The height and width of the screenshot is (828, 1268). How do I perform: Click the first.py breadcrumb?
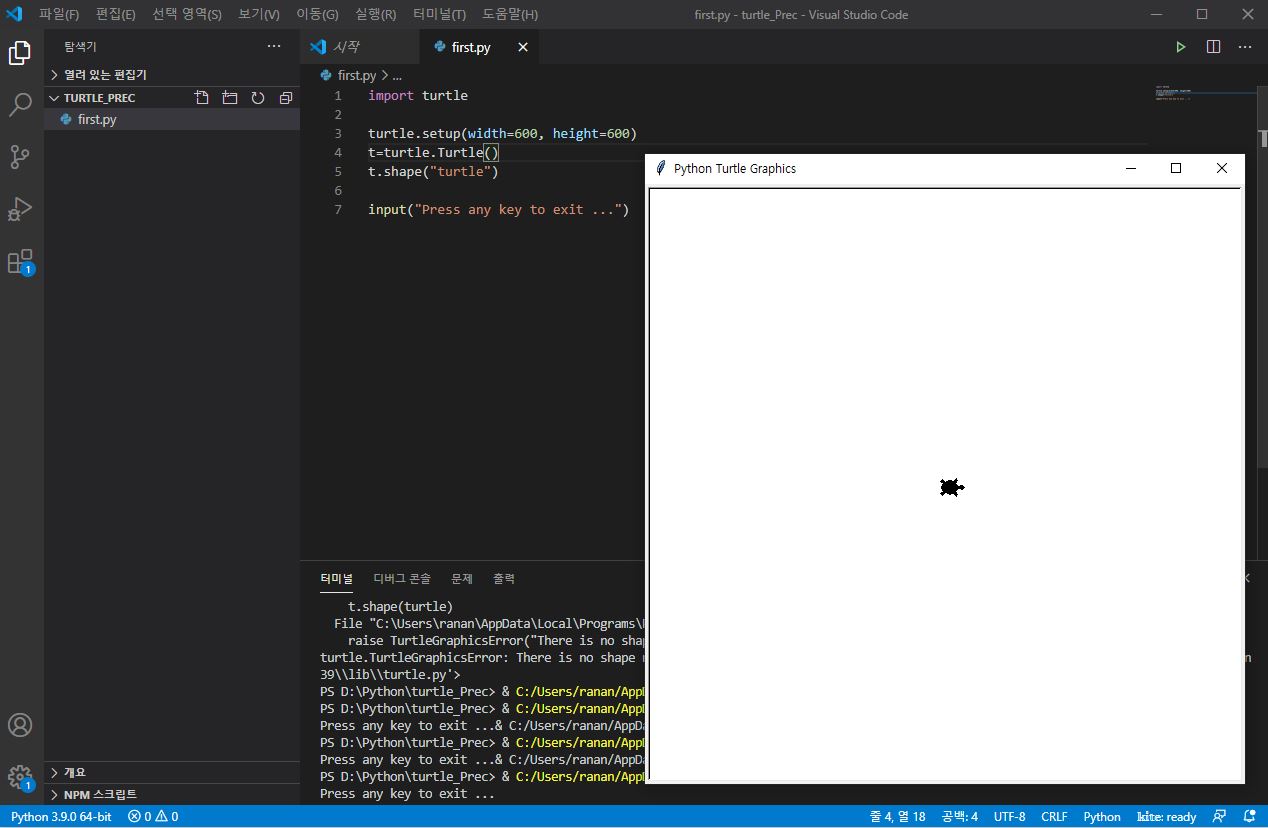[349, 75]
